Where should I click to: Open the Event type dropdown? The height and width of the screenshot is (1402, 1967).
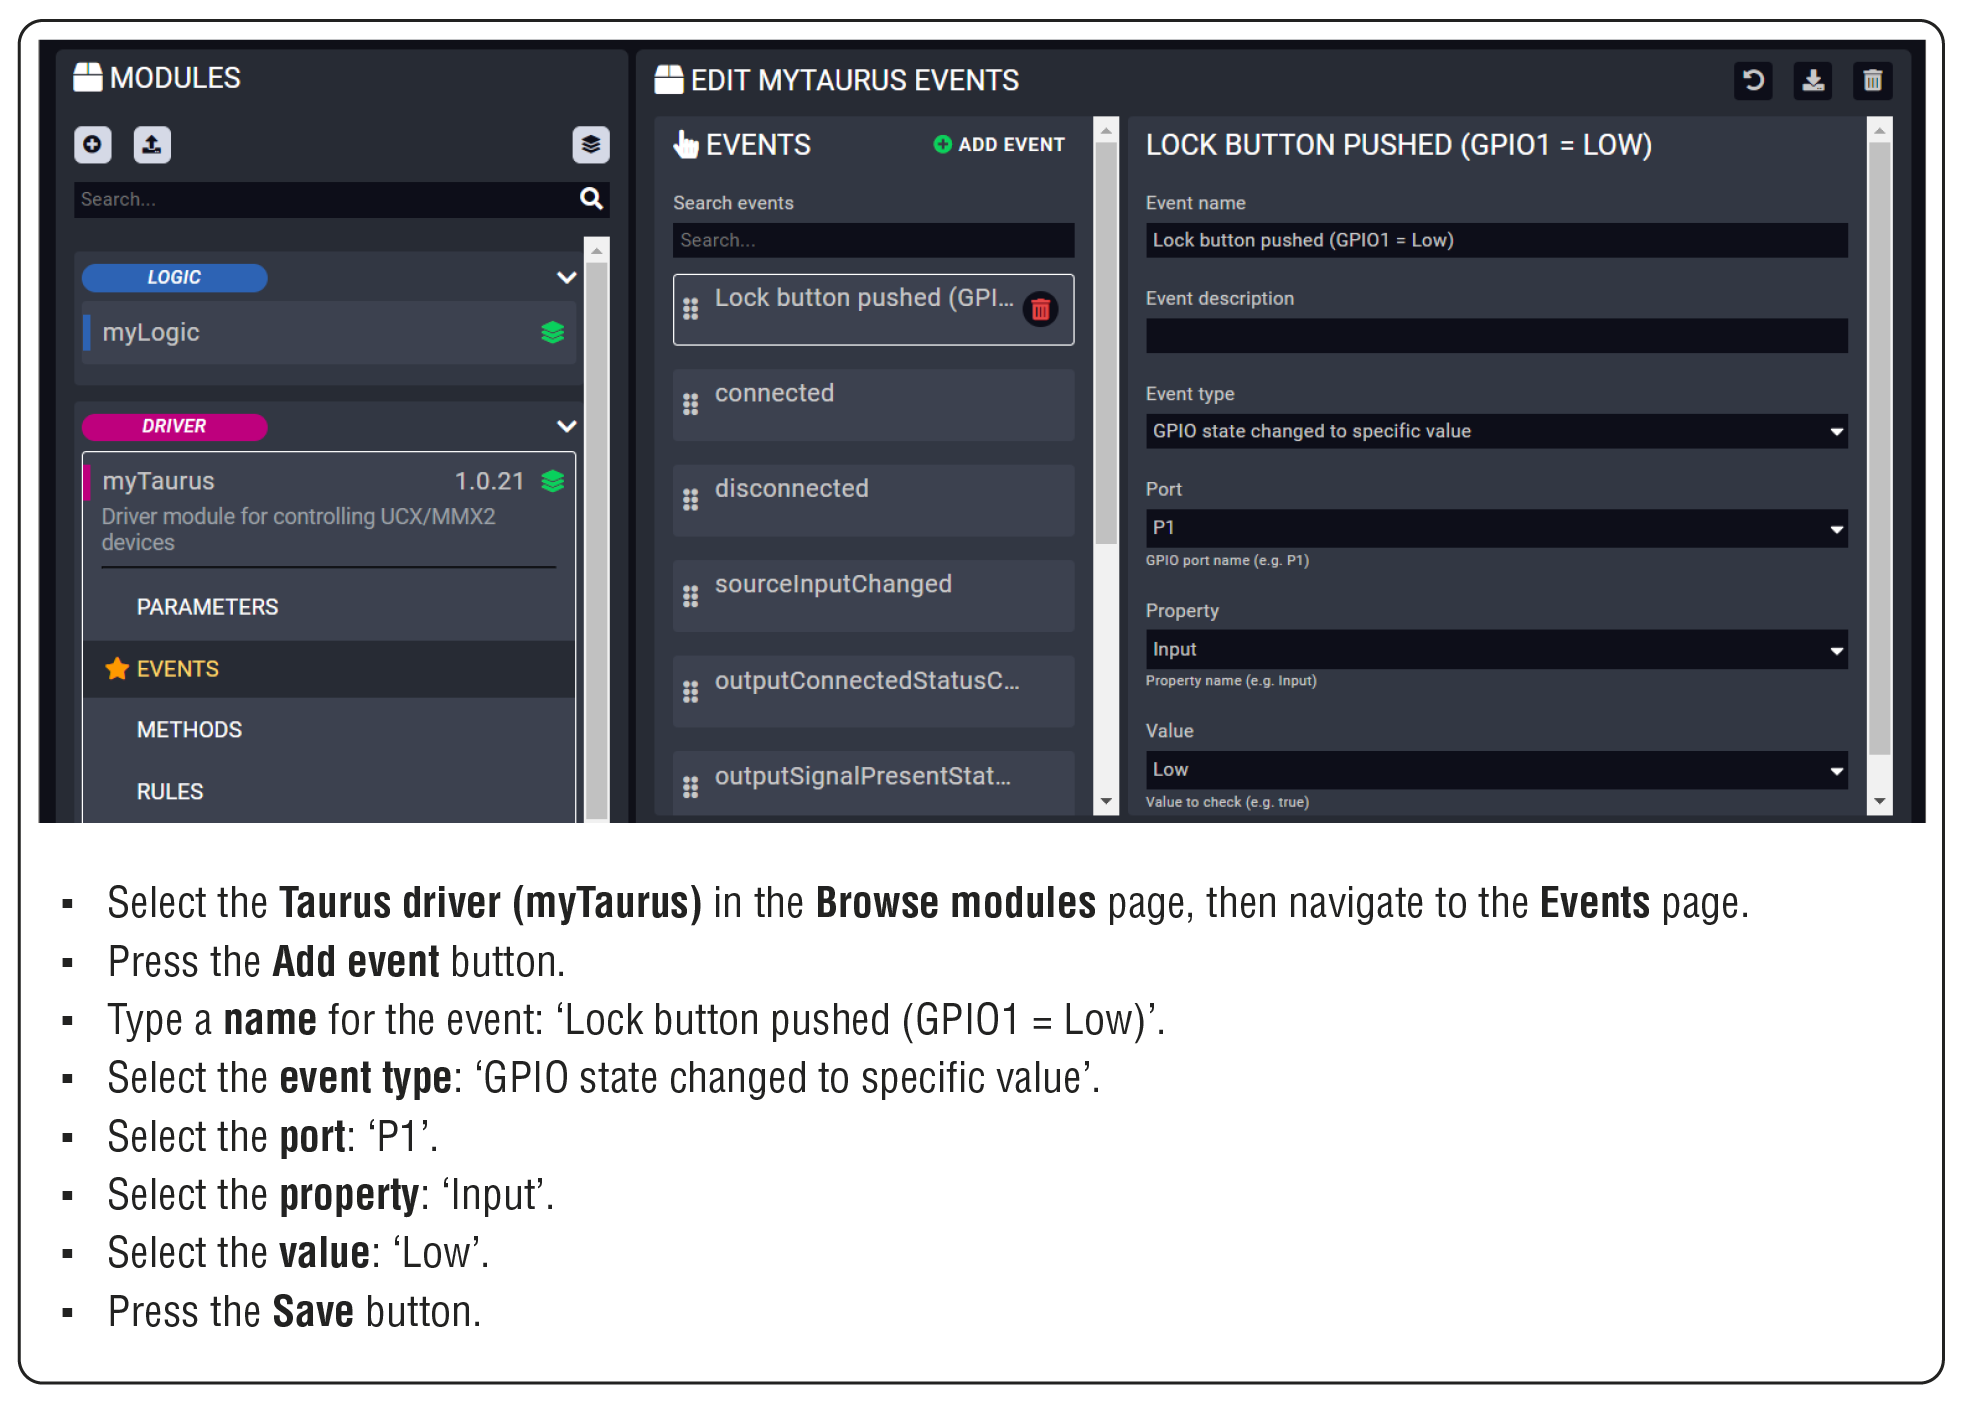coord(1495,431)
